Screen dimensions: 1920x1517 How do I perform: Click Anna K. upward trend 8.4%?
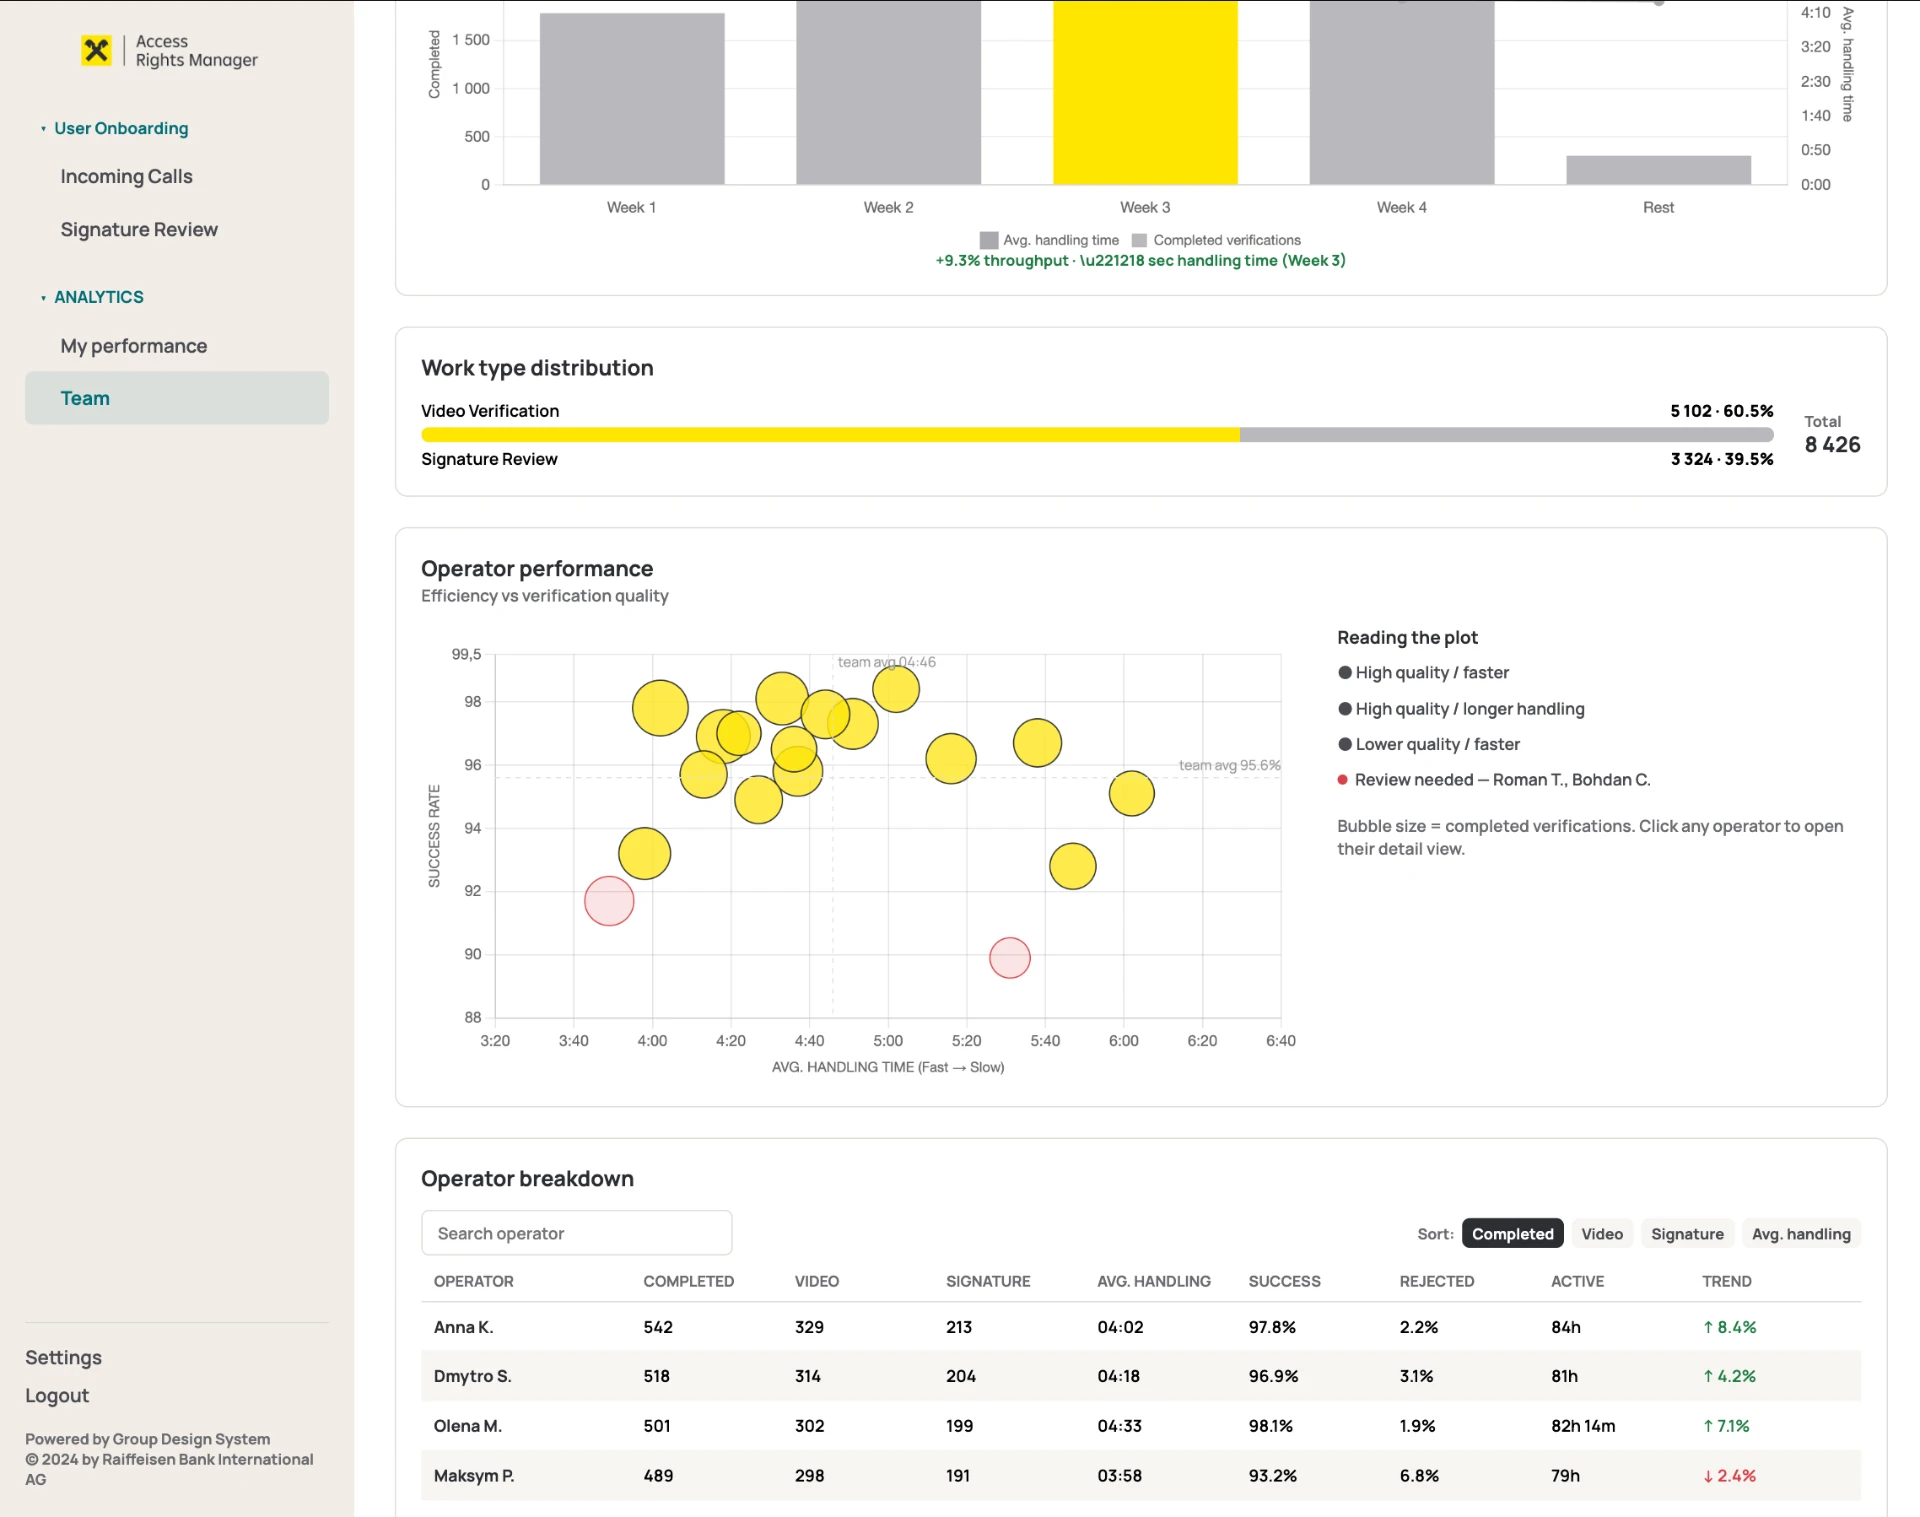pos(1730,1327)
